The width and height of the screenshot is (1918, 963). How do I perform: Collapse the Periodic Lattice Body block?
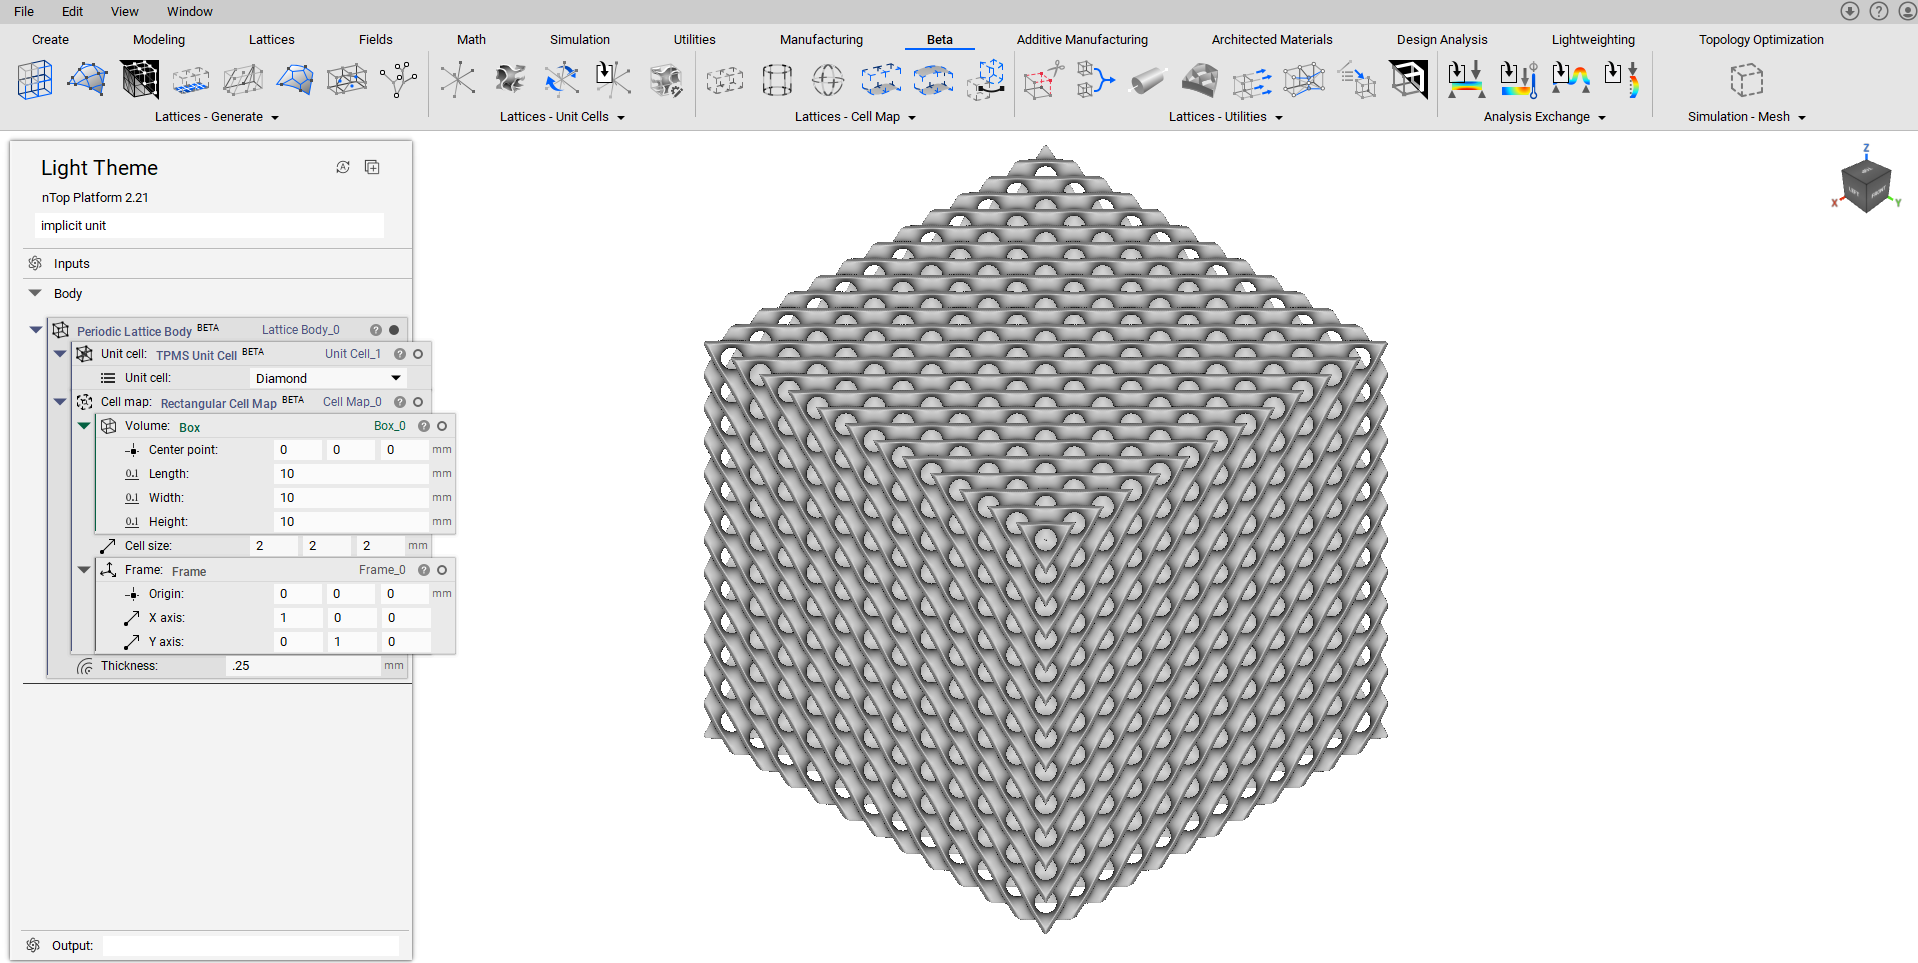tap(36, 329)
